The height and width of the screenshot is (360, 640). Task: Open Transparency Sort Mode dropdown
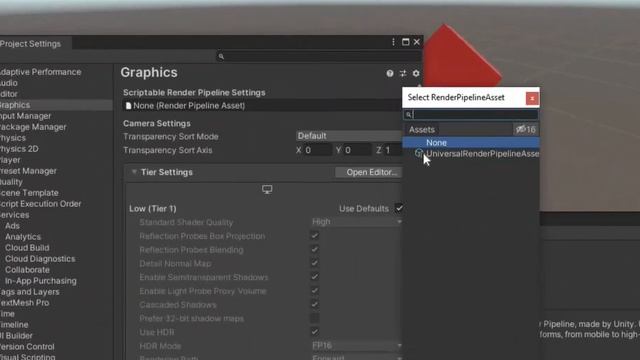[349, 136]
